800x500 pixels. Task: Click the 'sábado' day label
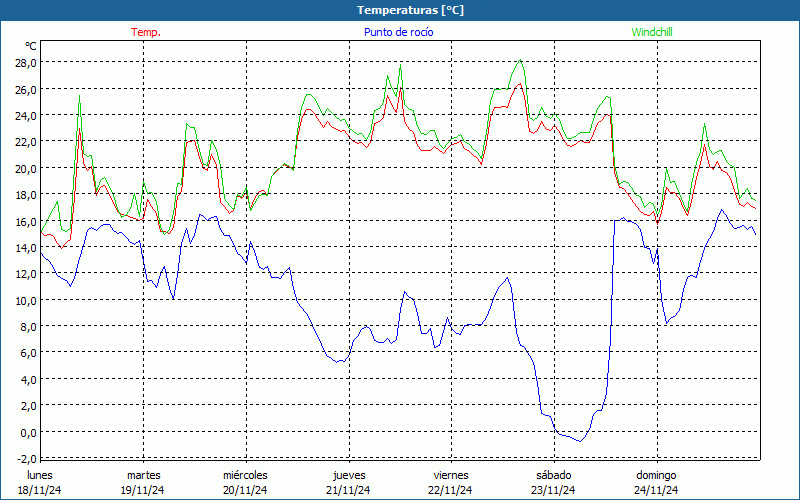tap(554, 475)
